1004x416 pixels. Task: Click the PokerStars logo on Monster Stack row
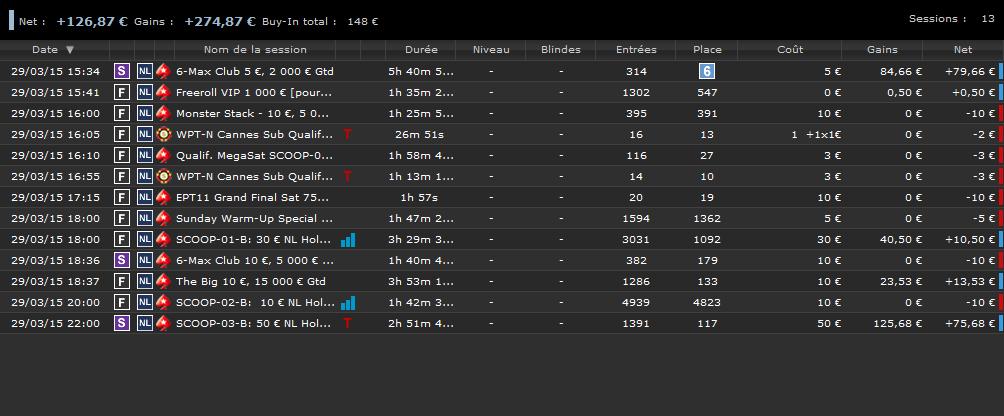(163, 113)
